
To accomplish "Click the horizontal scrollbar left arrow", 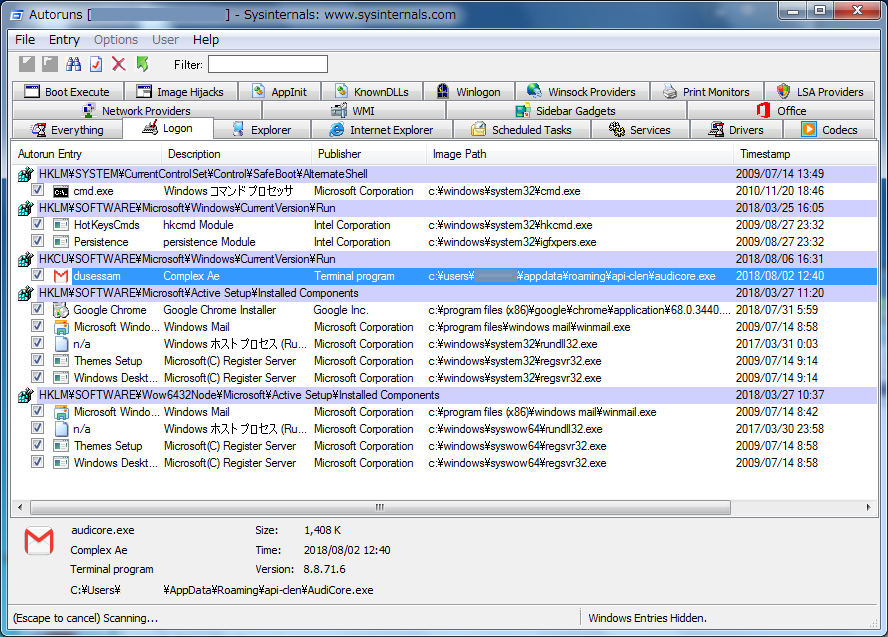I will [x=20, y=507].
